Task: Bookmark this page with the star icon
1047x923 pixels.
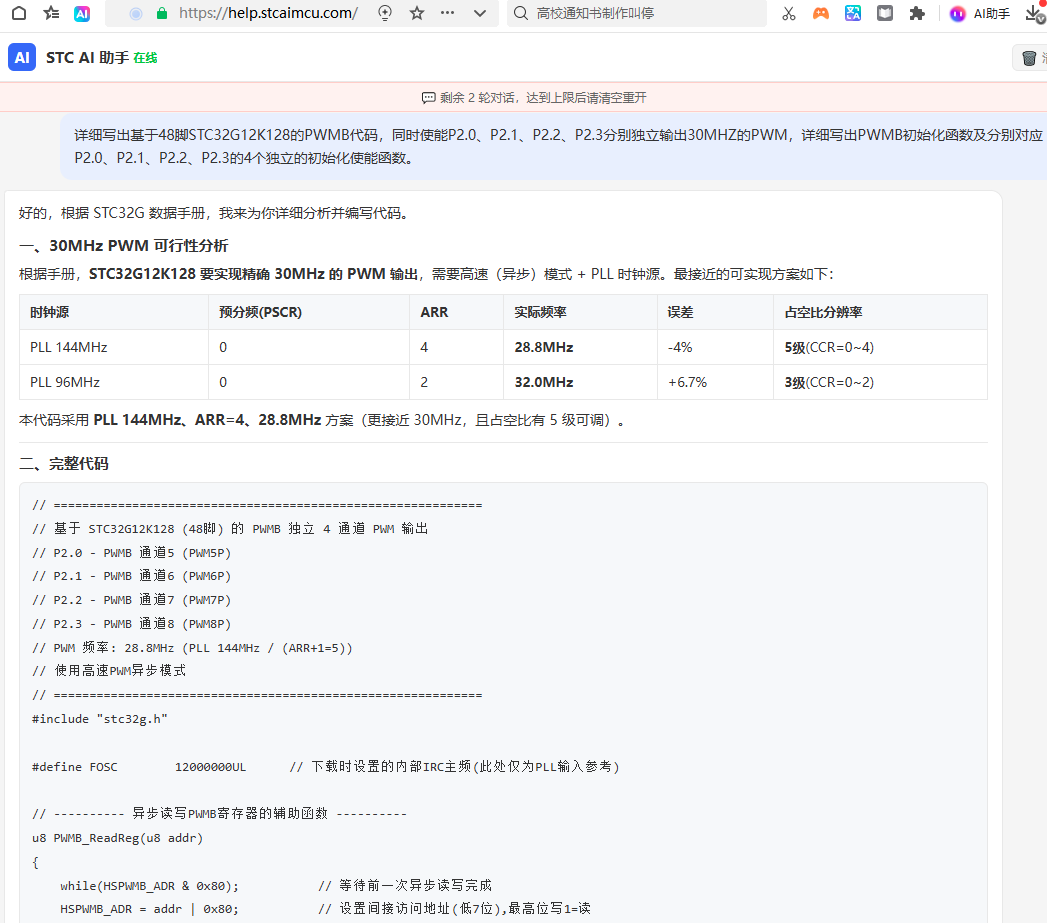Action: coord(417,13)
